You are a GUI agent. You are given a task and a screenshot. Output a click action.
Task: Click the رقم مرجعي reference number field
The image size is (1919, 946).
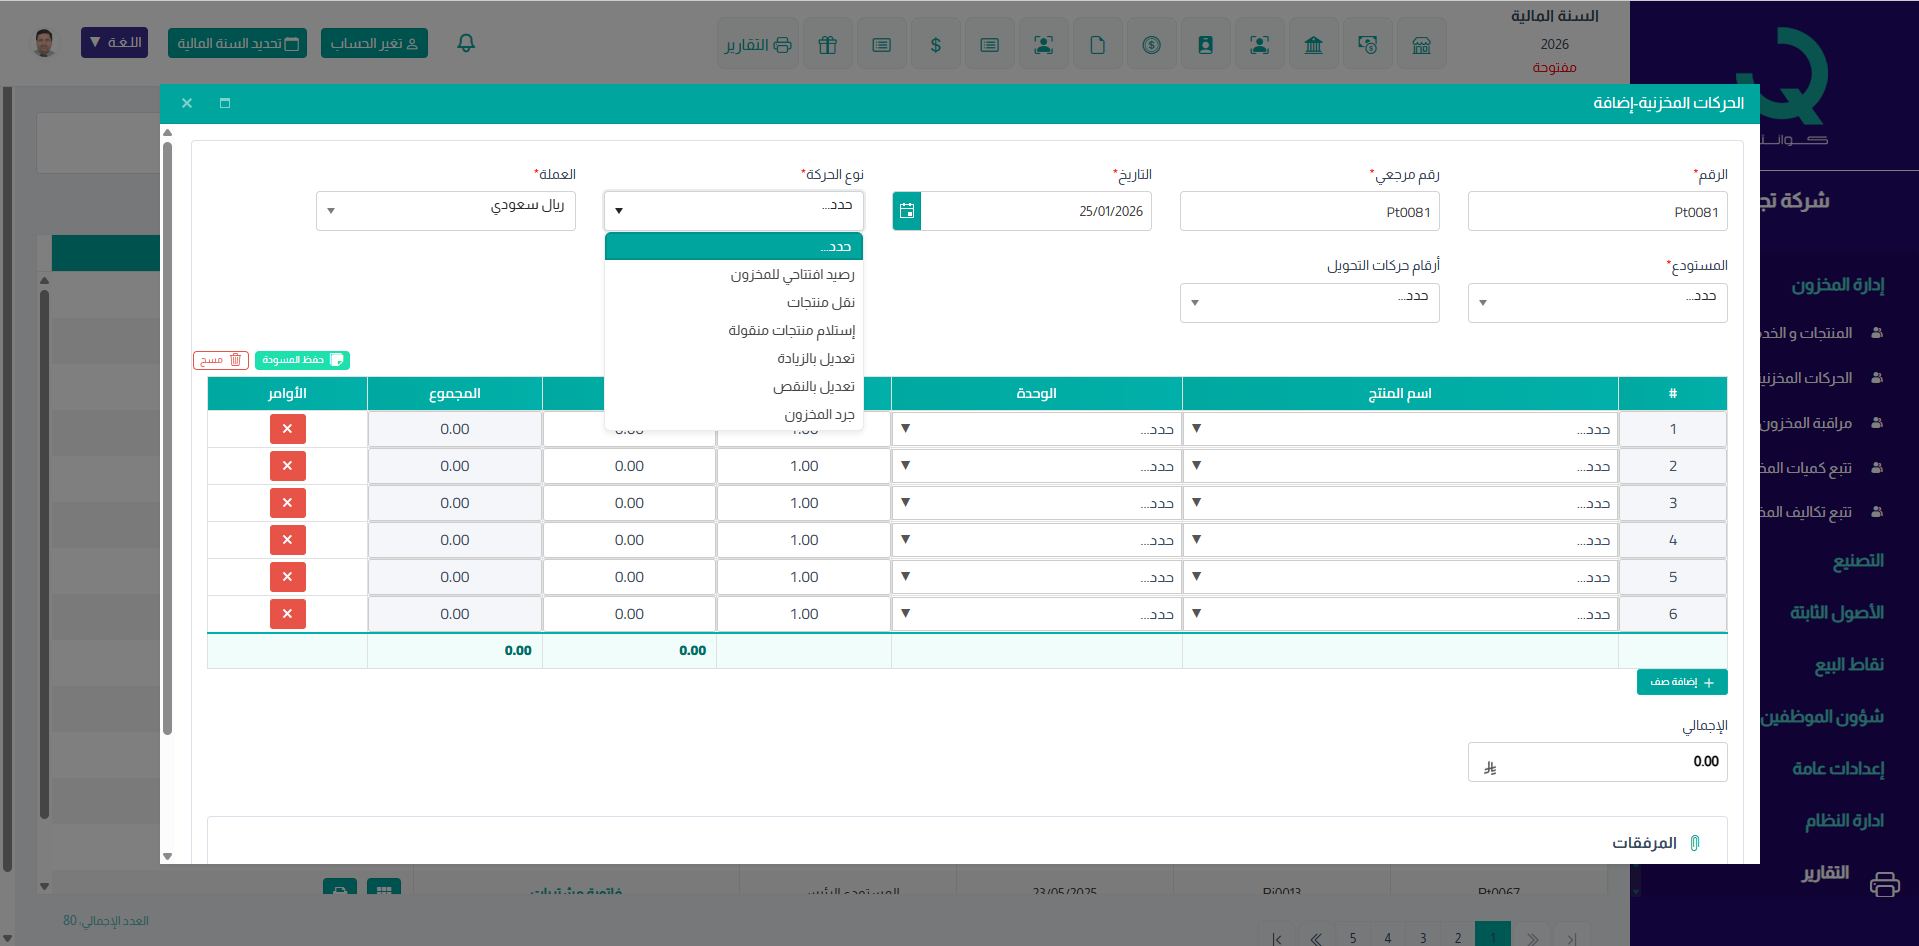[1309, 212]
